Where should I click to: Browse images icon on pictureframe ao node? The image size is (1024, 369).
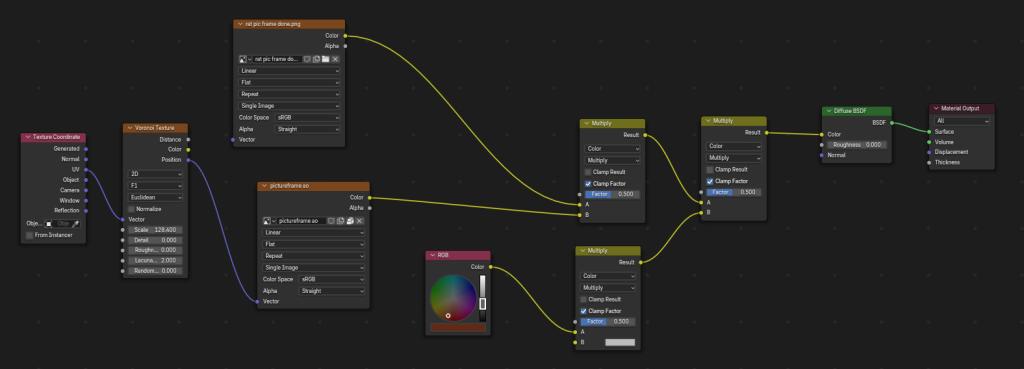(x=268, y=221)
